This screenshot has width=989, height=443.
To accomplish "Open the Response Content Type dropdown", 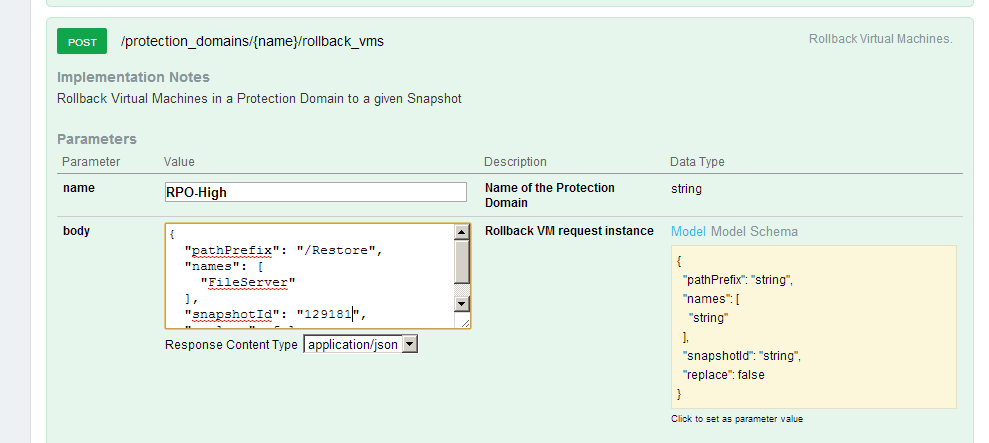I will [360, 345].
